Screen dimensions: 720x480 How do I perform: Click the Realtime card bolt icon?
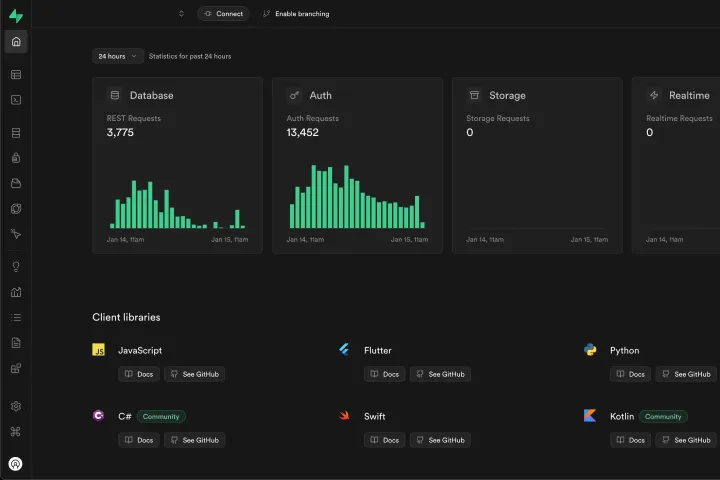click(654, 95)
